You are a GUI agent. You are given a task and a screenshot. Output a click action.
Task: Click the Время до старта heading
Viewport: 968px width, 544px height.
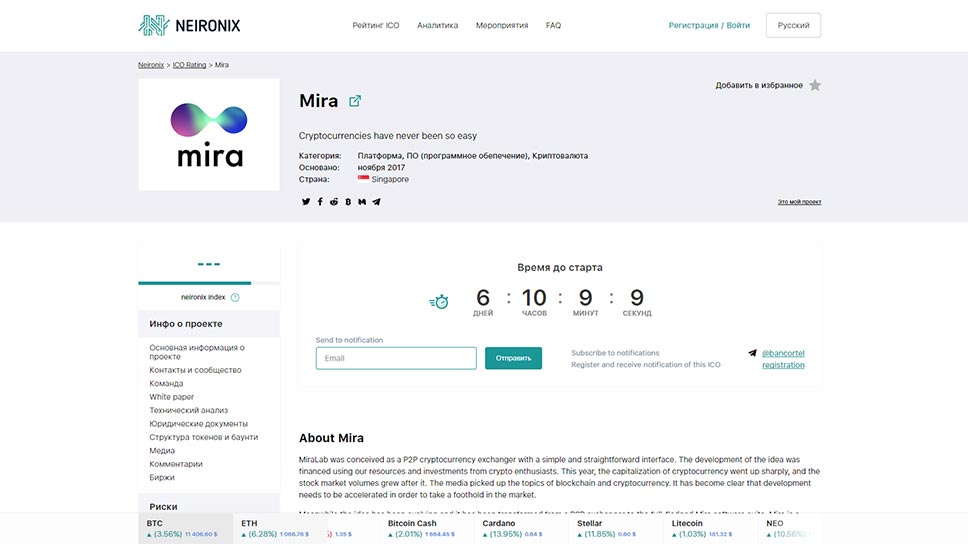click(x=560, y=267)
